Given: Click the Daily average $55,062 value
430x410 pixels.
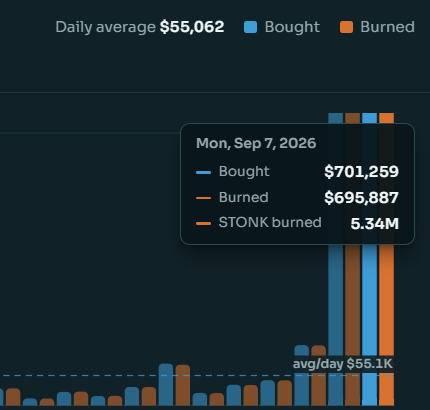Looking at the screenshot, I should 192,27.
